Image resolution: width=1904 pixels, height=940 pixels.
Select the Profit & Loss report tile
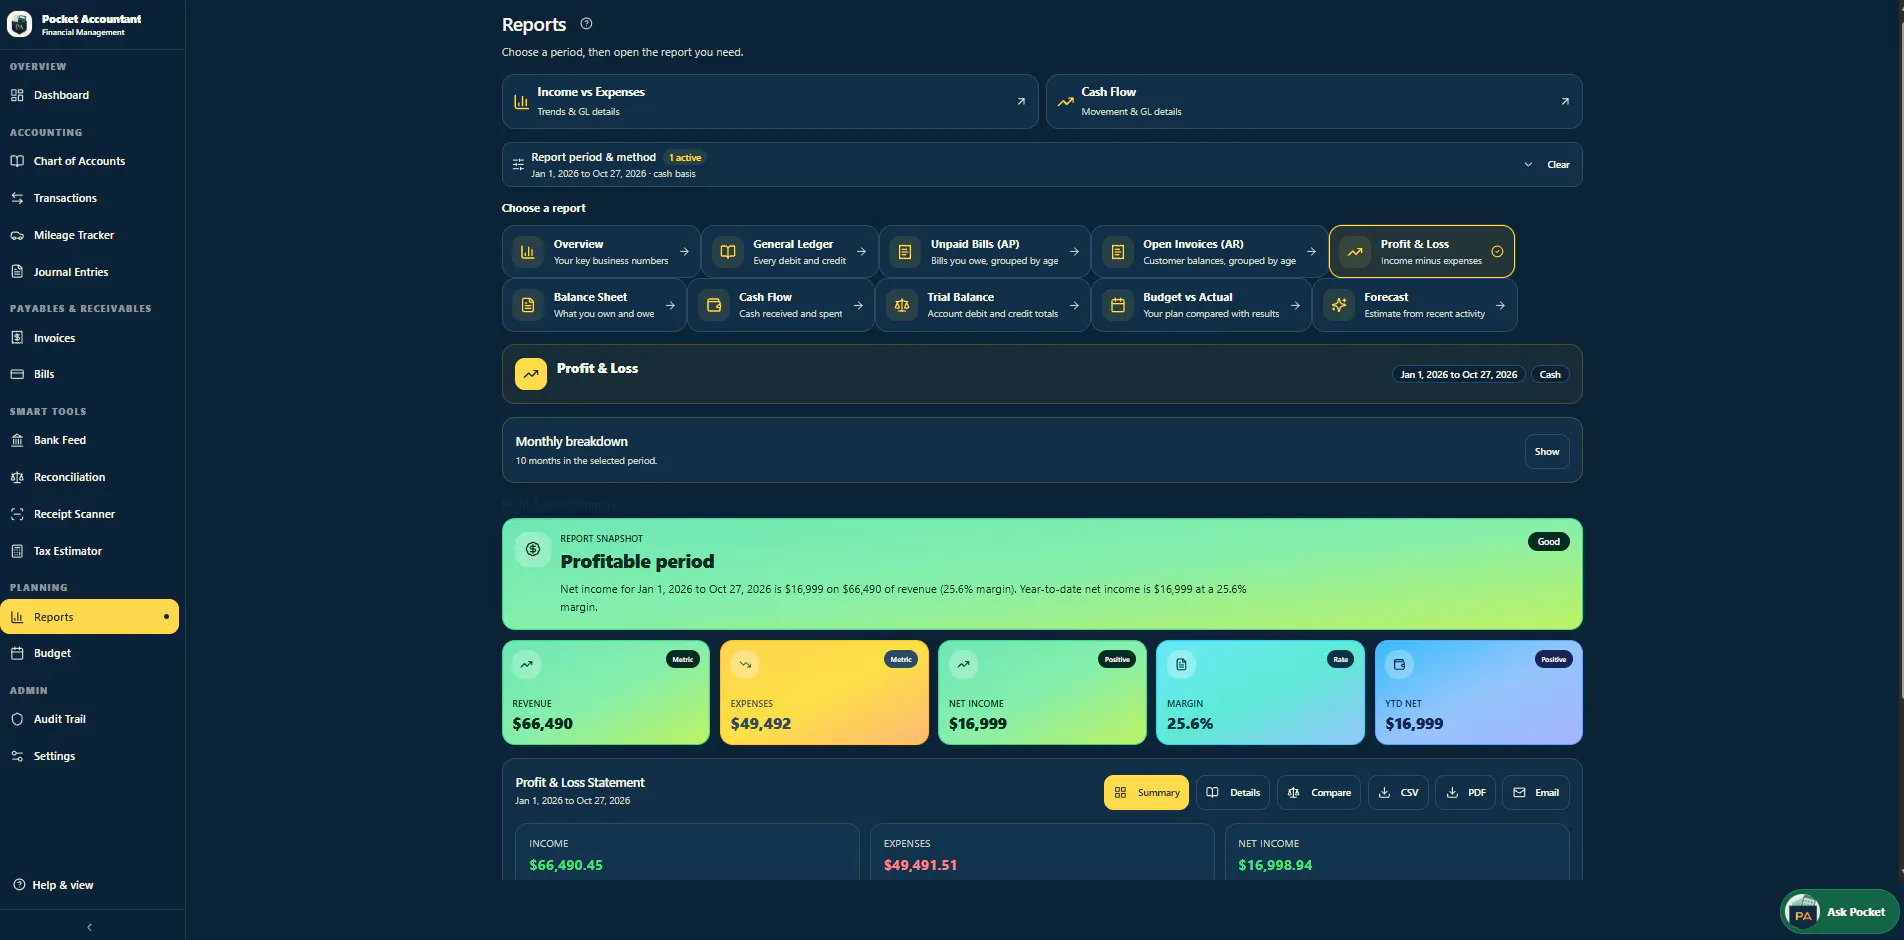pos(1421,252)
